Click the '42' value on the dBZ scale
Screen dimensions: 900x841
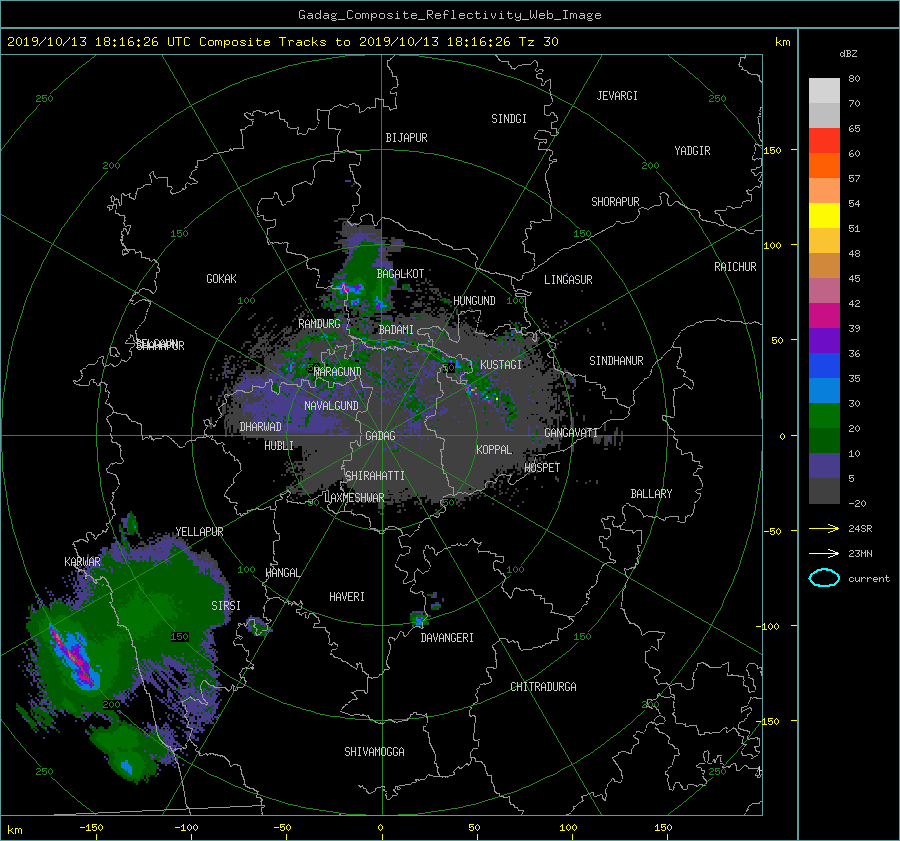point(854,304)
